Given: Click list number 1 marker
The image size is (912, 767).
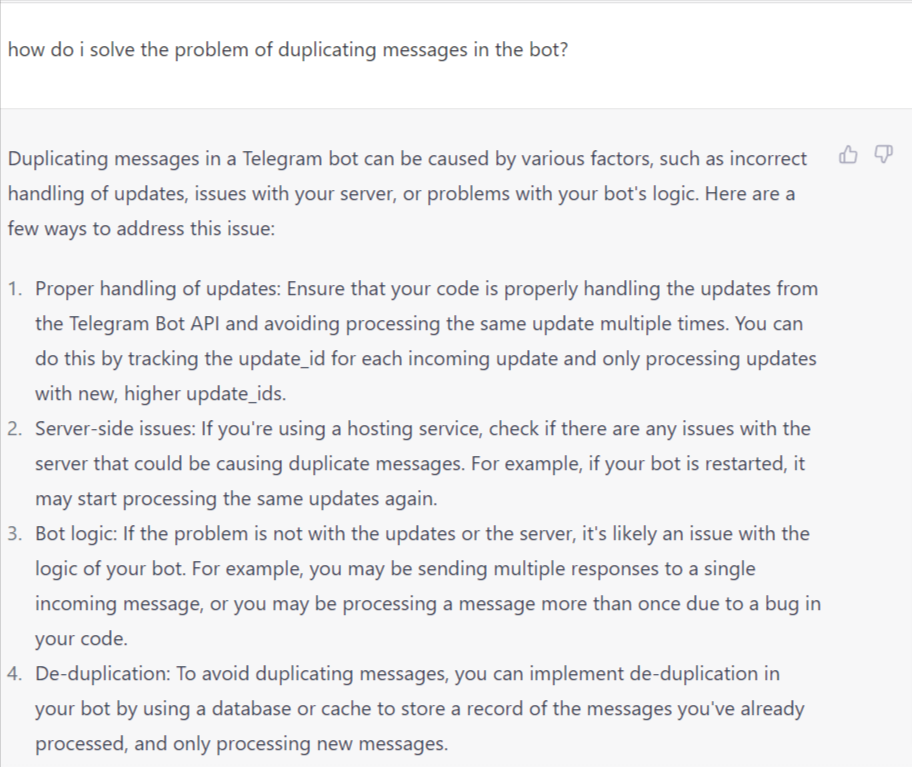Looking at the screenshot, I should [x=15, y=288].
